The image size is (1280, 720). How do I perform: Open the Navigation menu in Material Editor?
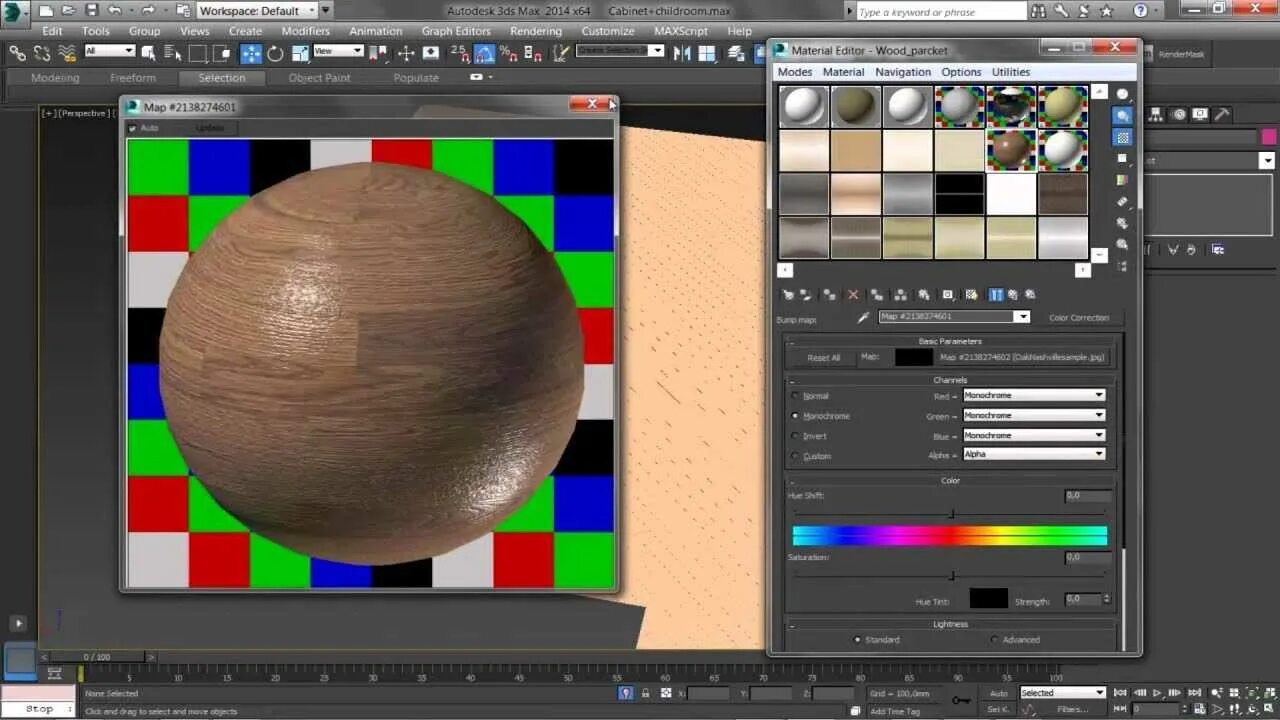[x=903, y=72]
